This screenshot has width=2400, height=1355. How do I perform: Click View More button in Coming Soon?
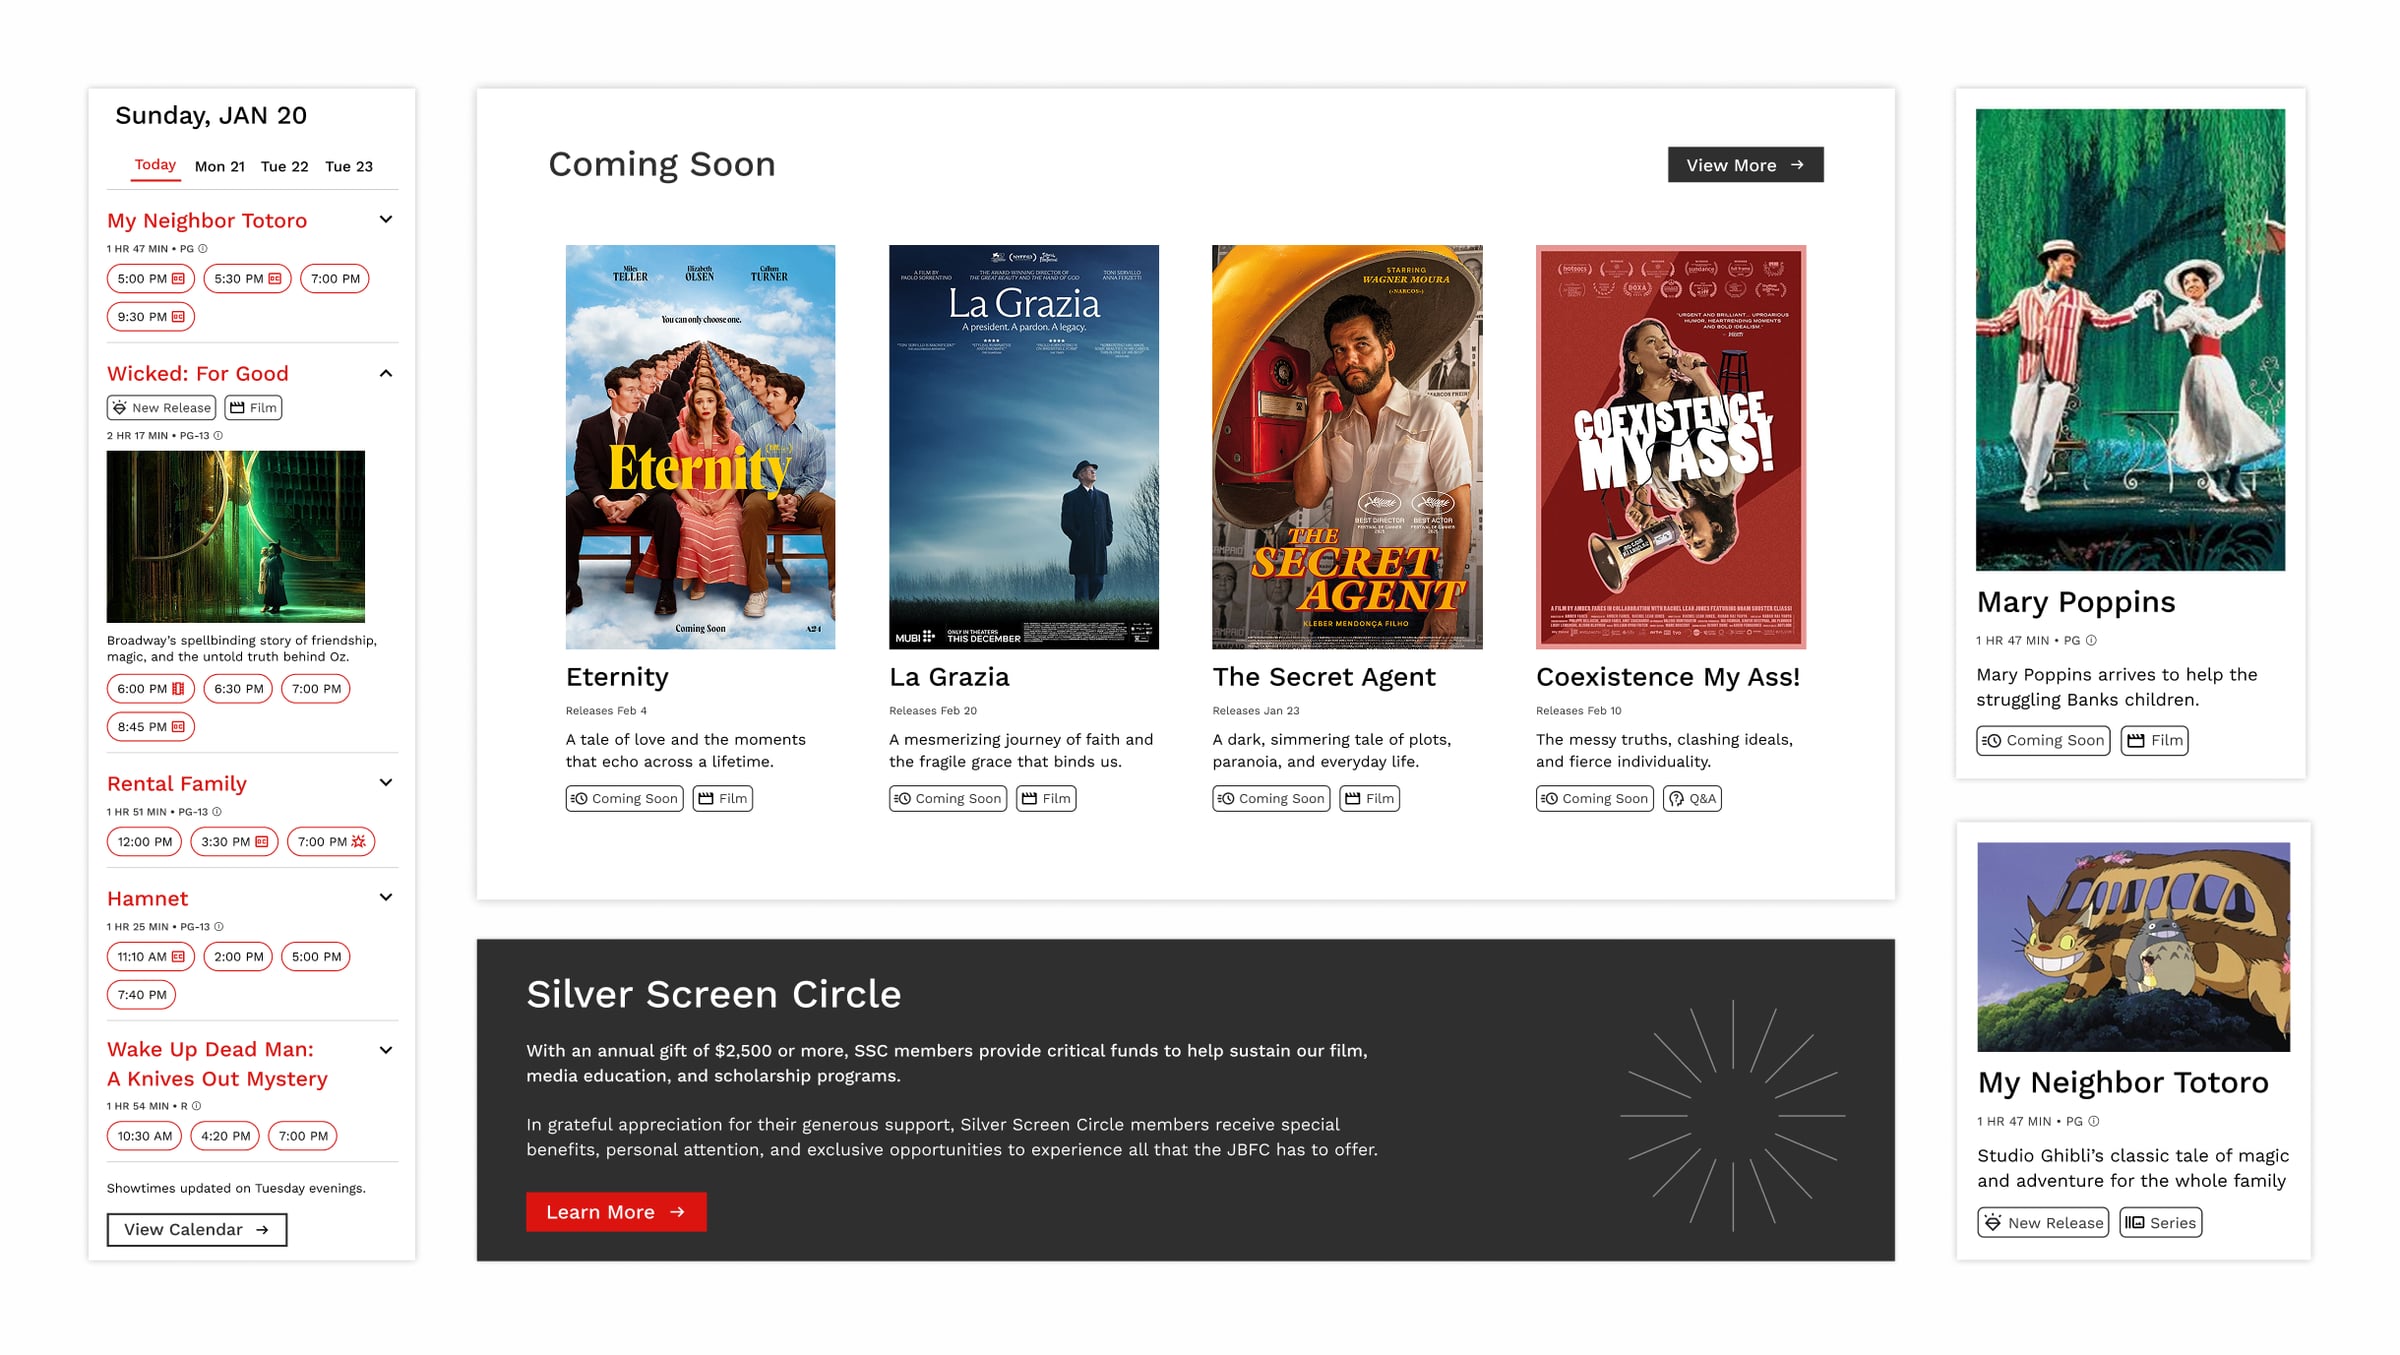point(1745,165)
